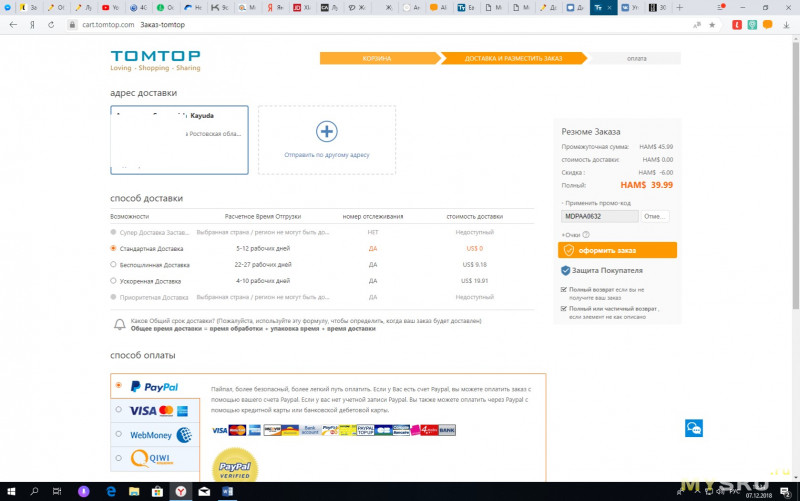This screenshot has height=501, width=800.
Task: Click the green extension icon in browser toolbar
Action: tap(752, 24)
